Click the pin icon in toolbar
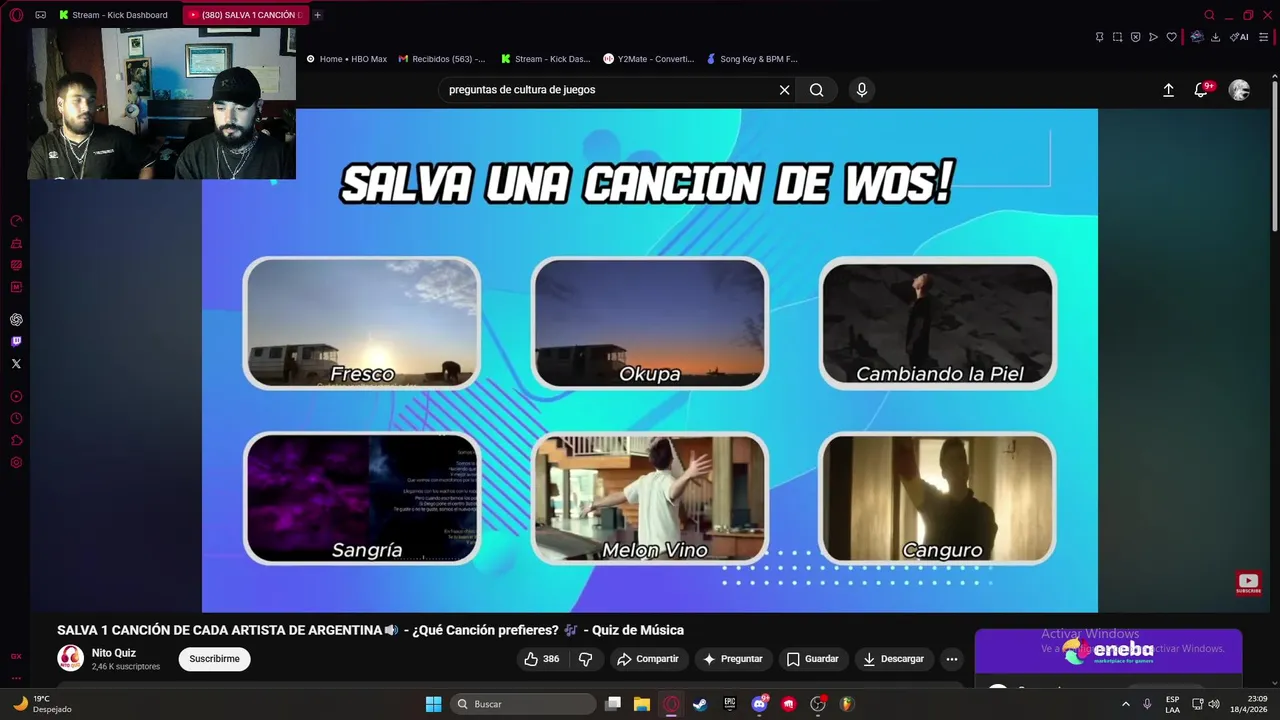This screenshot has width=1280, height=720. 1099,37
